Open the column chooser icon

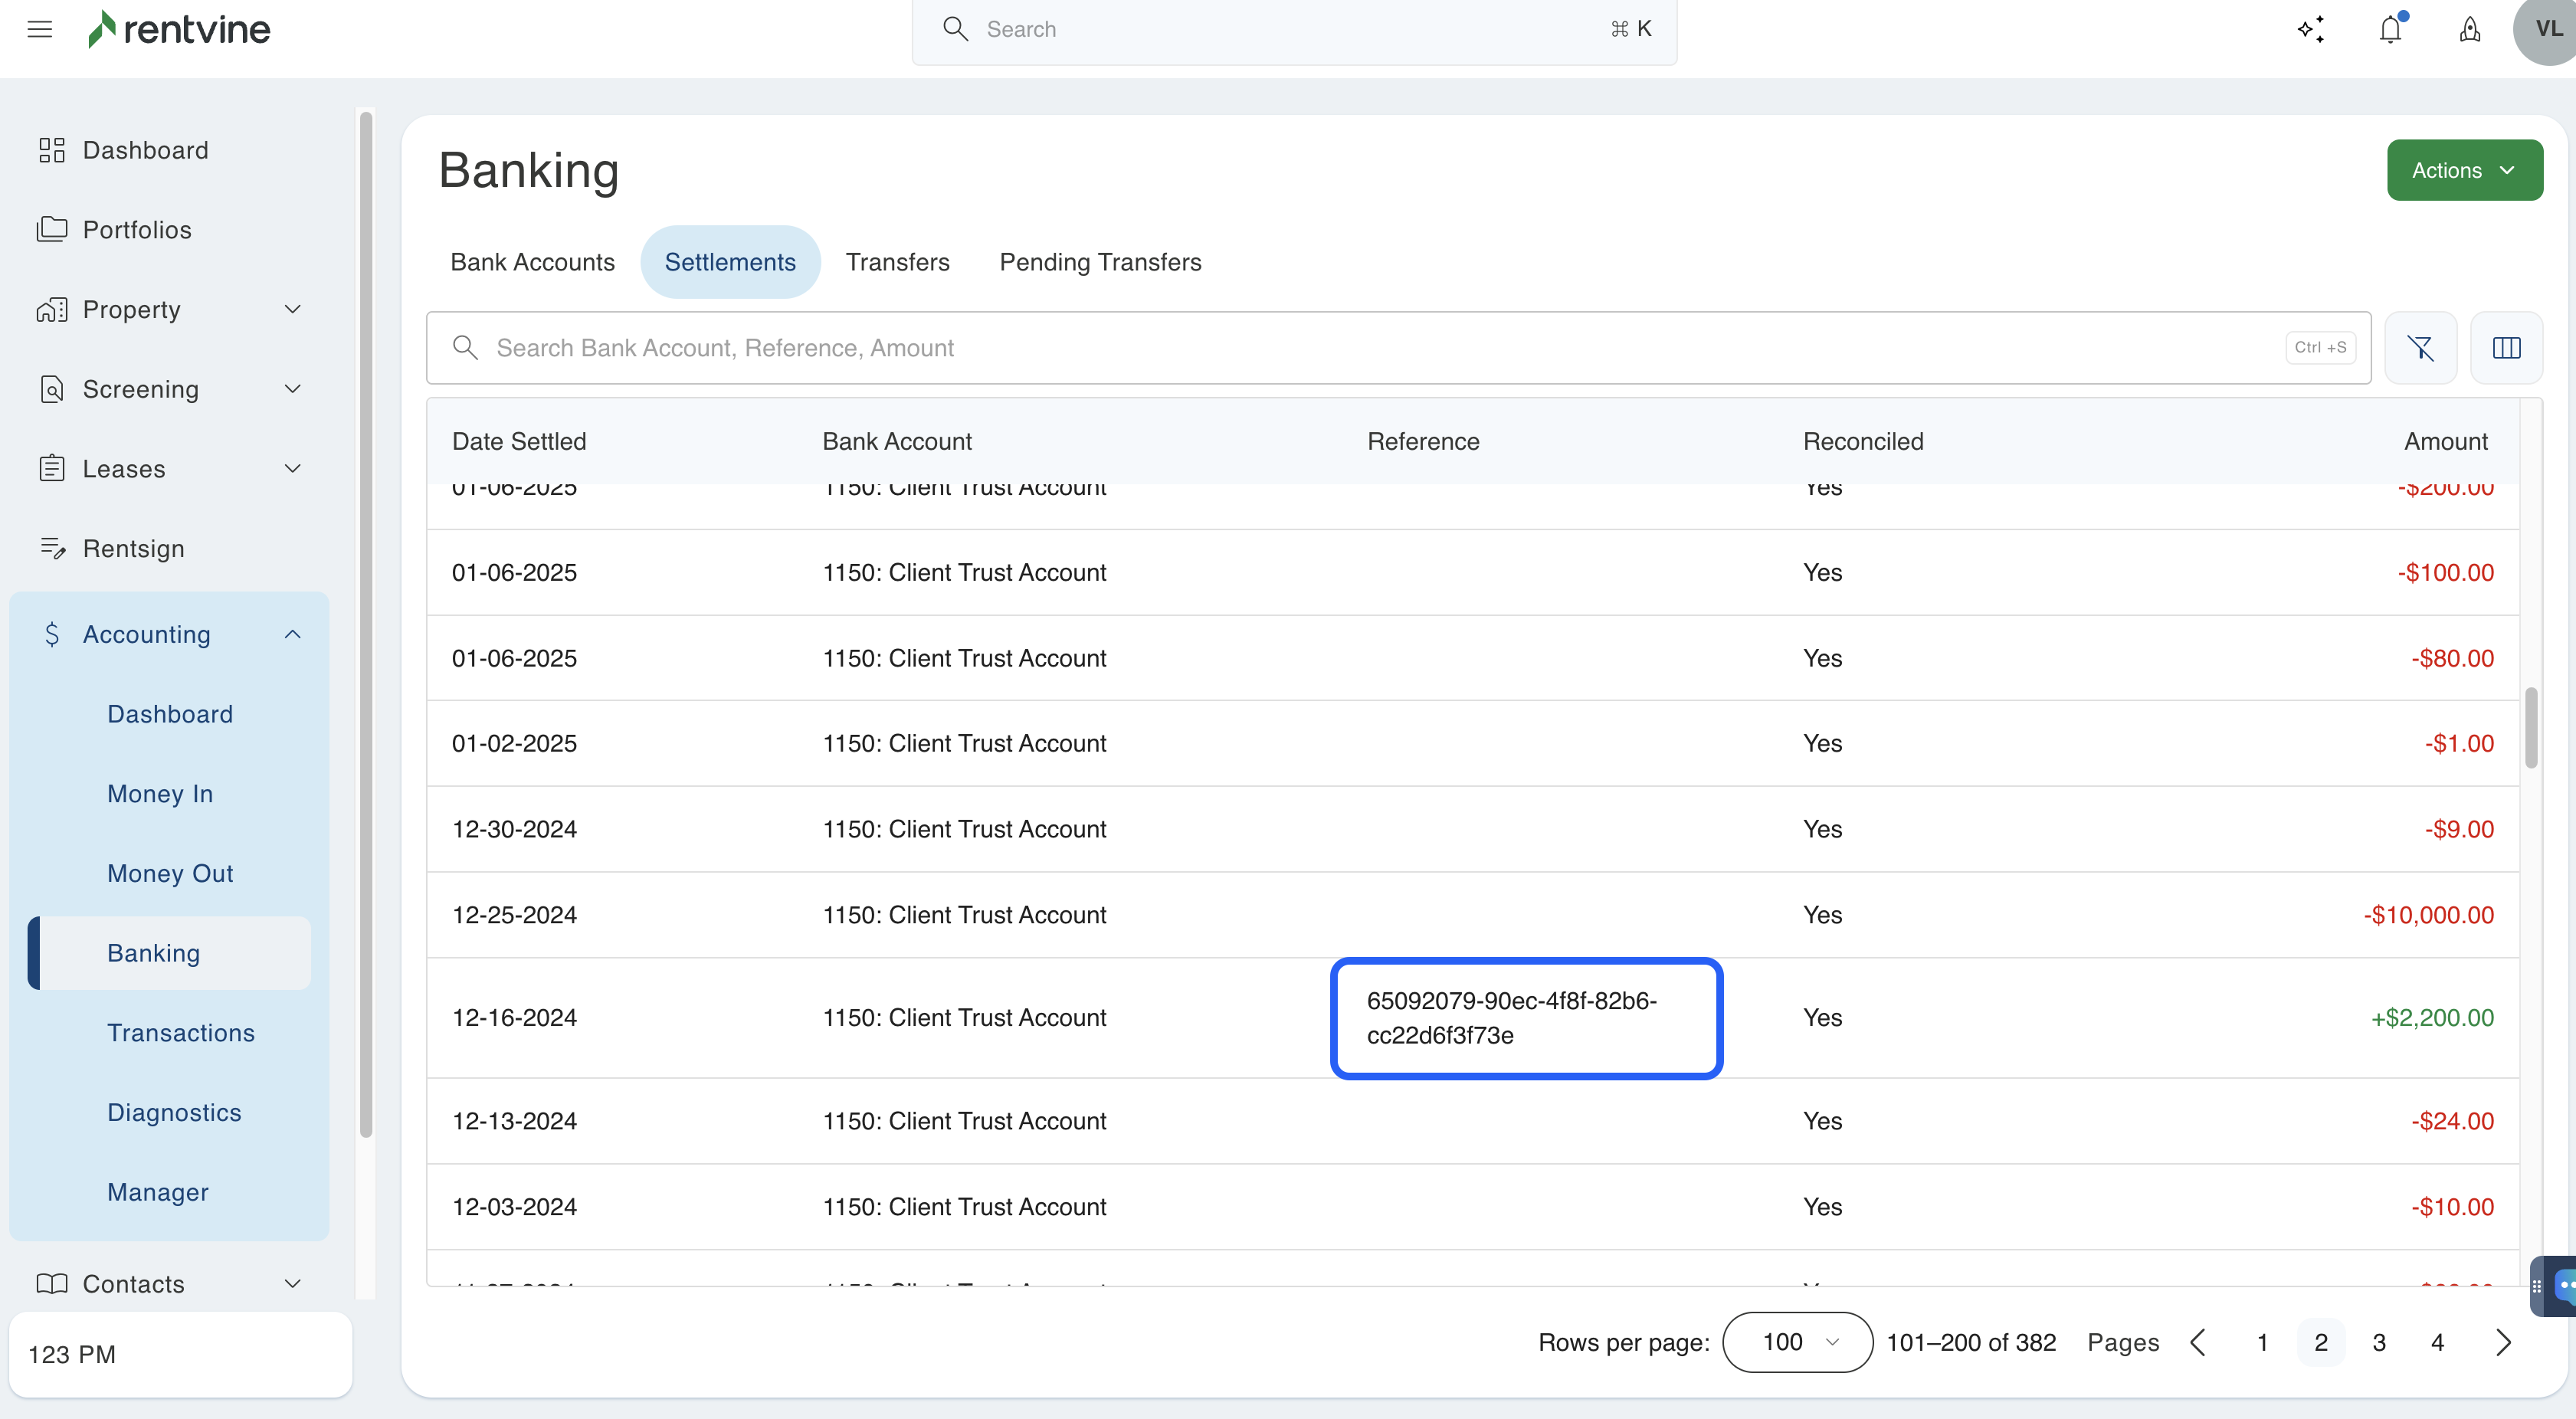click(x=2506, y=348)
